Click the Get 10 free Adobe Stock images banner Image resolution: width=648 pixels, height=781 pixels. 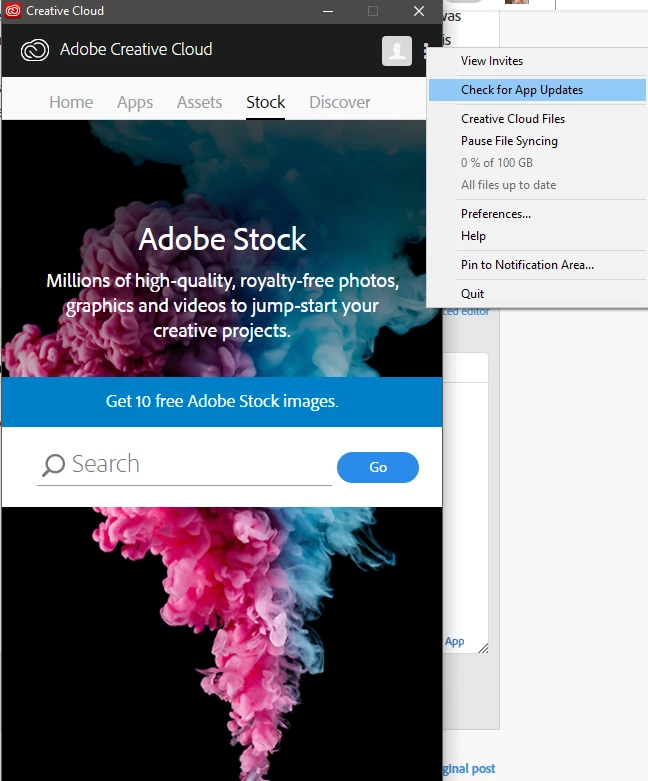click(222, 401)
